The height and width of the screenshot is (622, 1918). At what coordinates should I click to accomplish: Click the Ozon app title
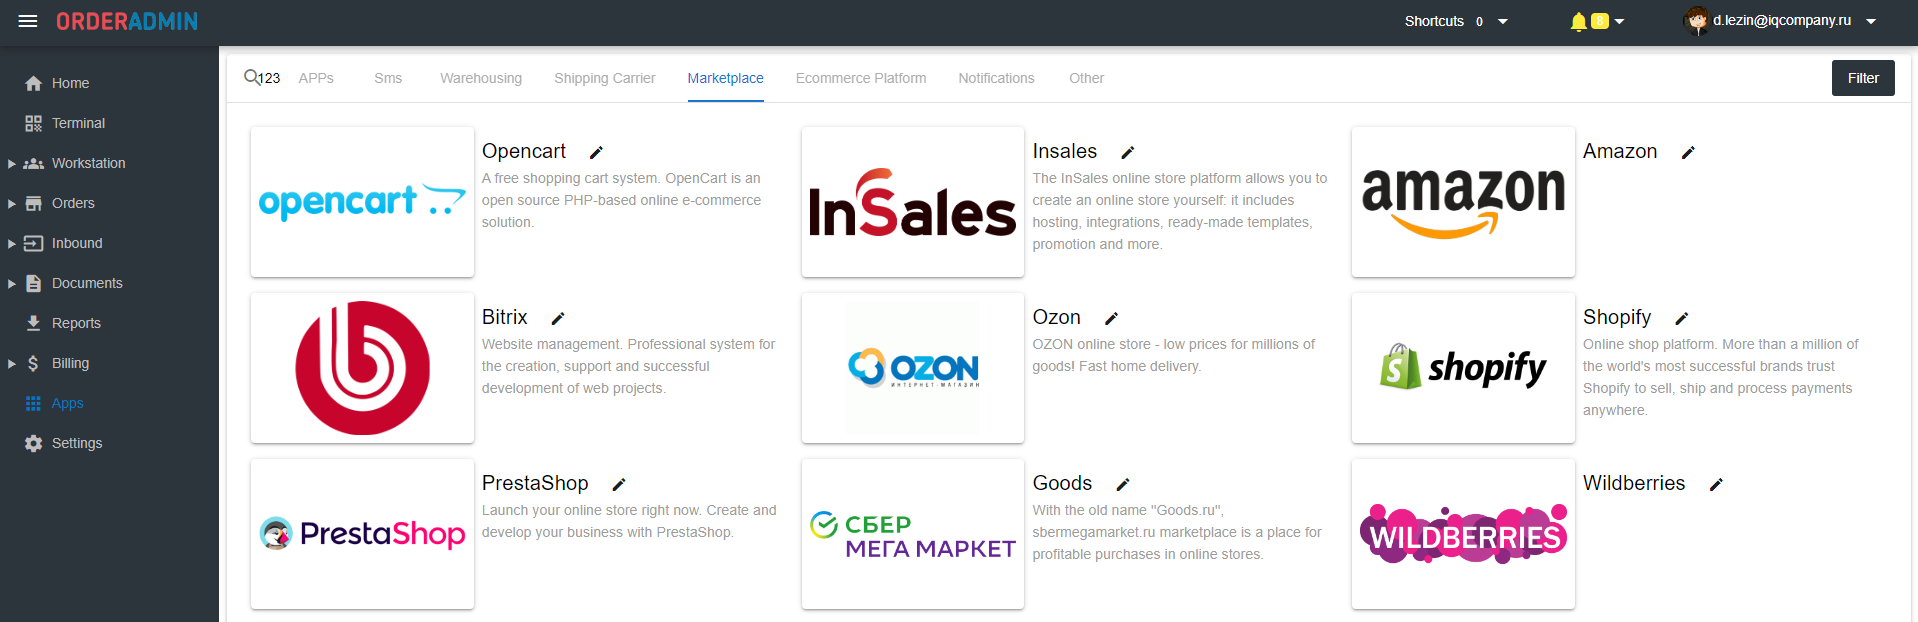pyautogui.click(x=1057, y=317)
